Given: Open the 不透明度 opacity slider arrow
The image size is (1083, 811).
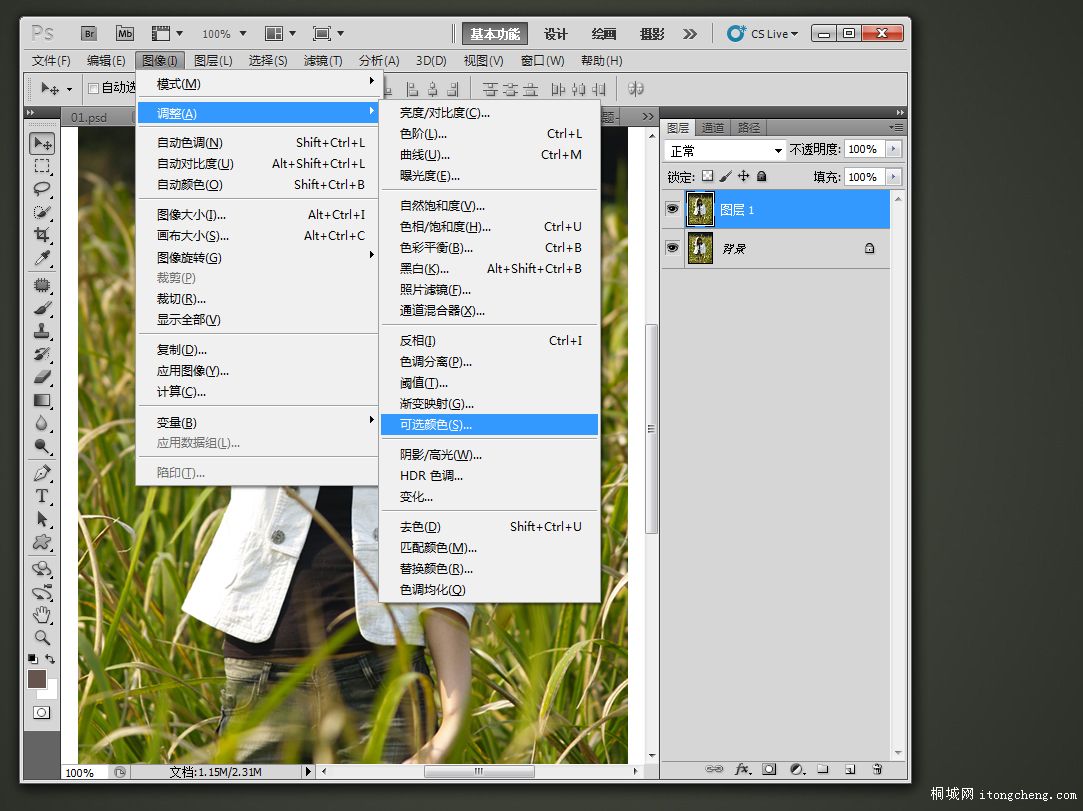Looking at the screenshot, I should pyautogui.click(x=893, y=149).
